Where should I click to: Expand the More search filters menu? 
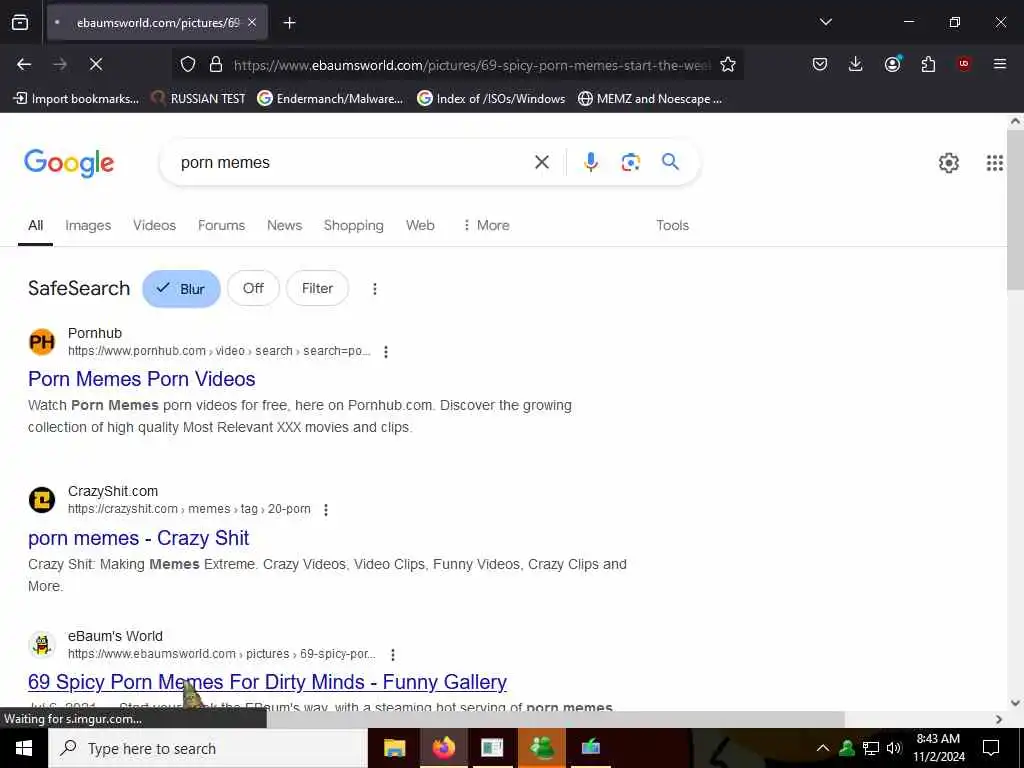(x=486, y=225)
